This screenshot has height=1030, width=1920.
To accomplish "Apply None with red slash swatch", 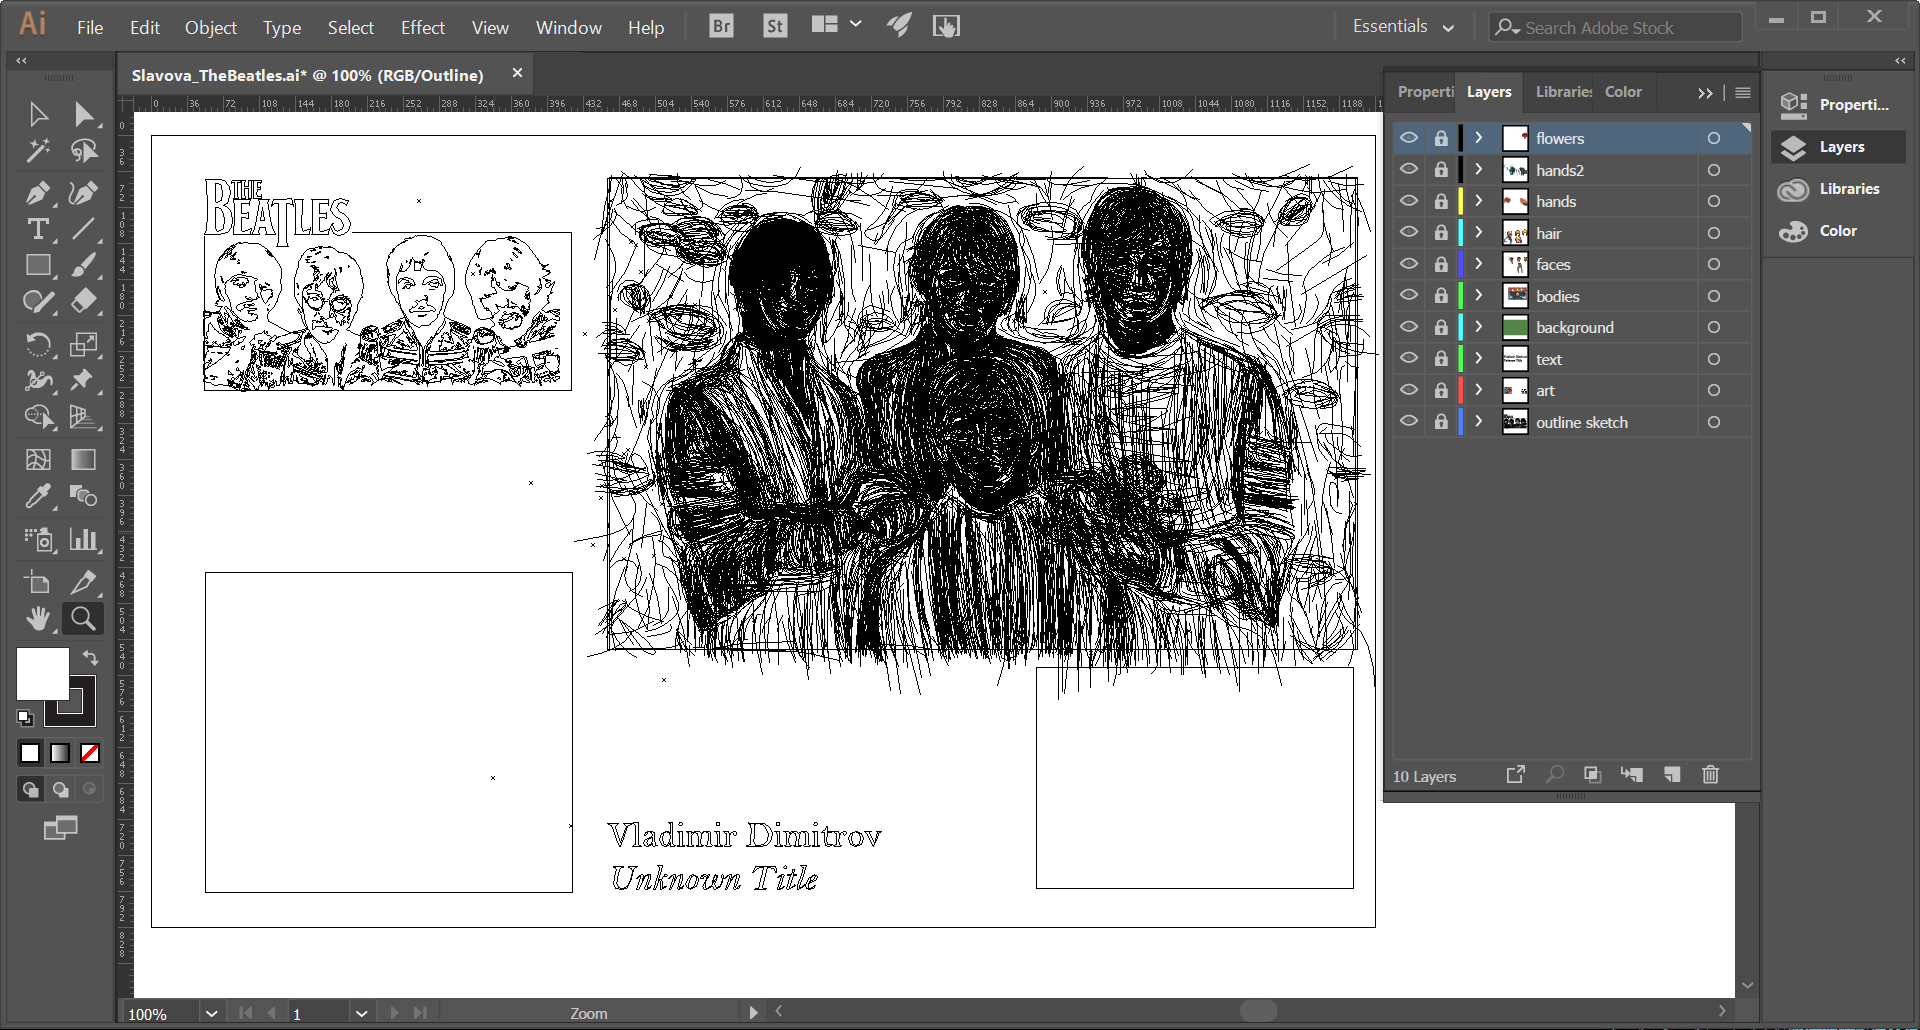I will tap(90, 753).
